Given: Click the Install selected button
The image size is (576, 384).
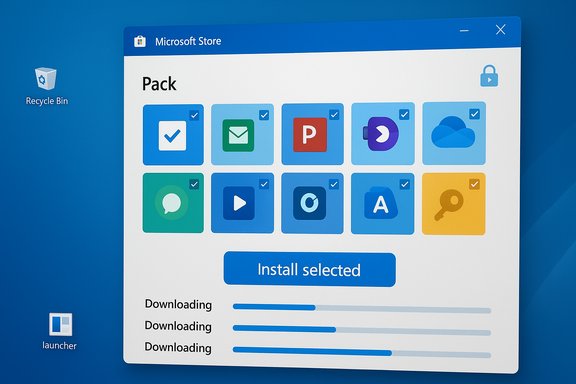Looking at the screenshot, I should pyautogui.click(x=310, y=269).
